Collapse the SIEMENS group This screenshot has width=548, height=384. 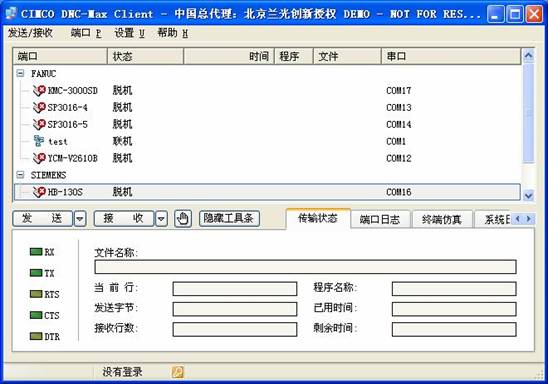click(21, 175)
